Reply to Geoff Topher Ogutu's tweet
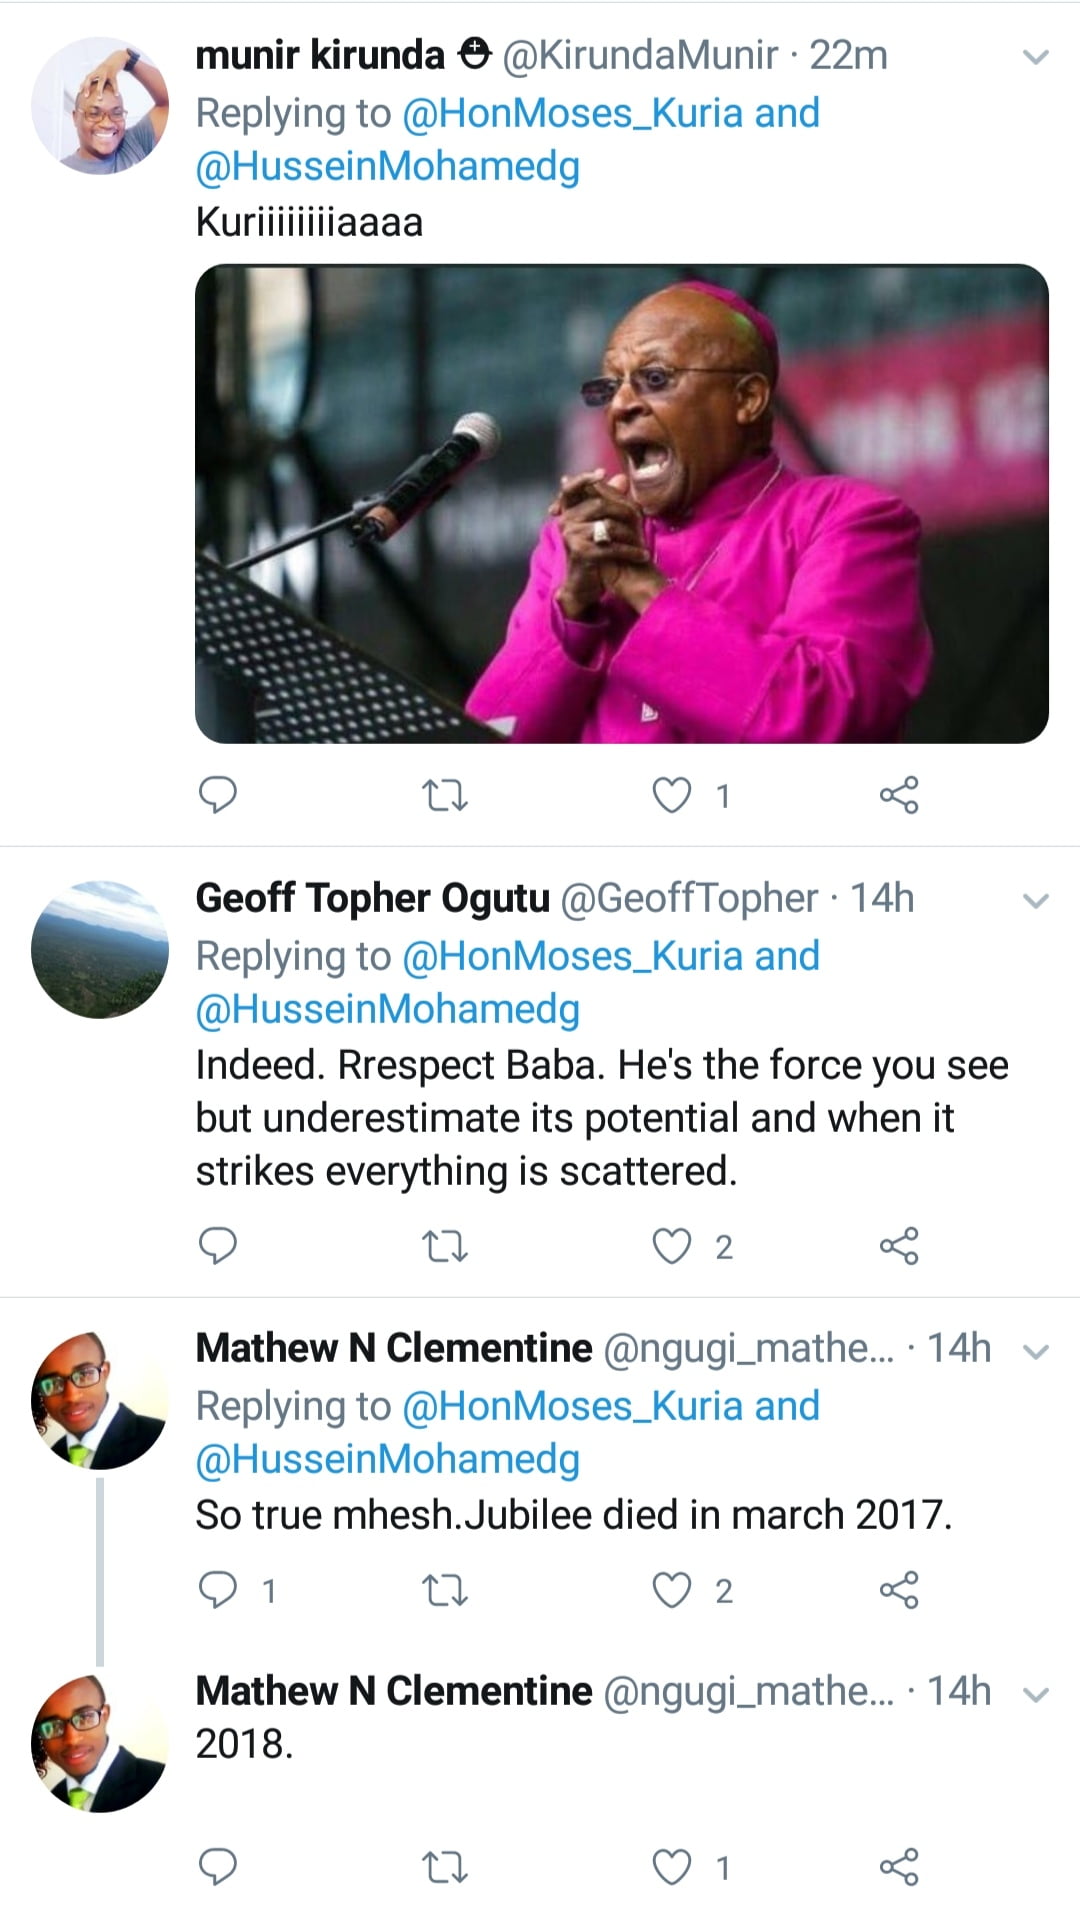This screenshot has width=1080, height=1912. point(218,1246)
